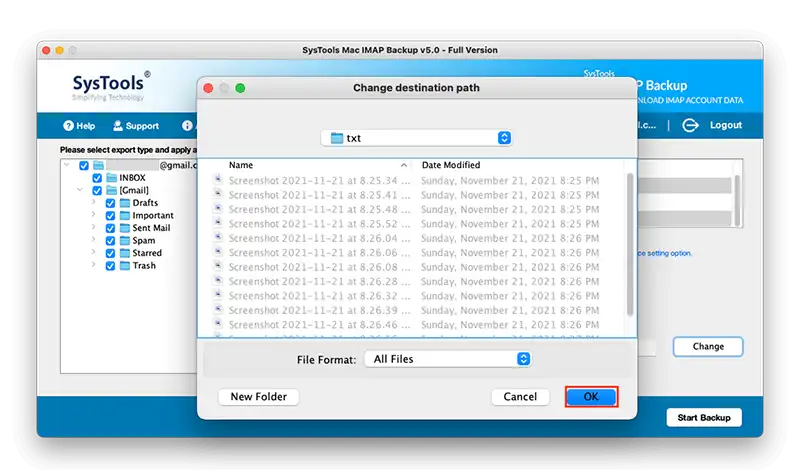Uncheck the [Gmail] folder checkbox
Viewport: 800px width, 470px height.
coord(97,190)
